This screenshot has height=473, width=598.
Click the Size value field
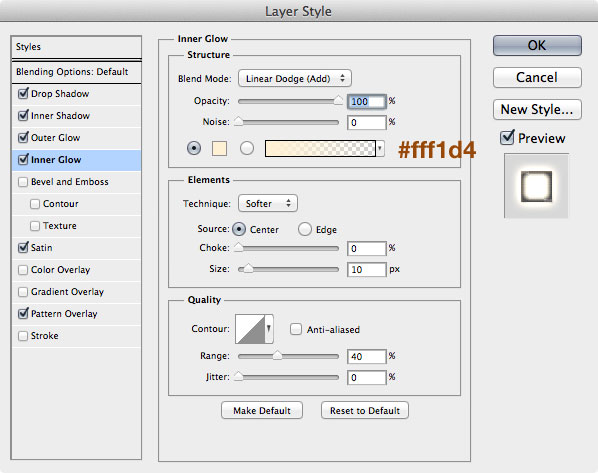click(x=367, y=269)
